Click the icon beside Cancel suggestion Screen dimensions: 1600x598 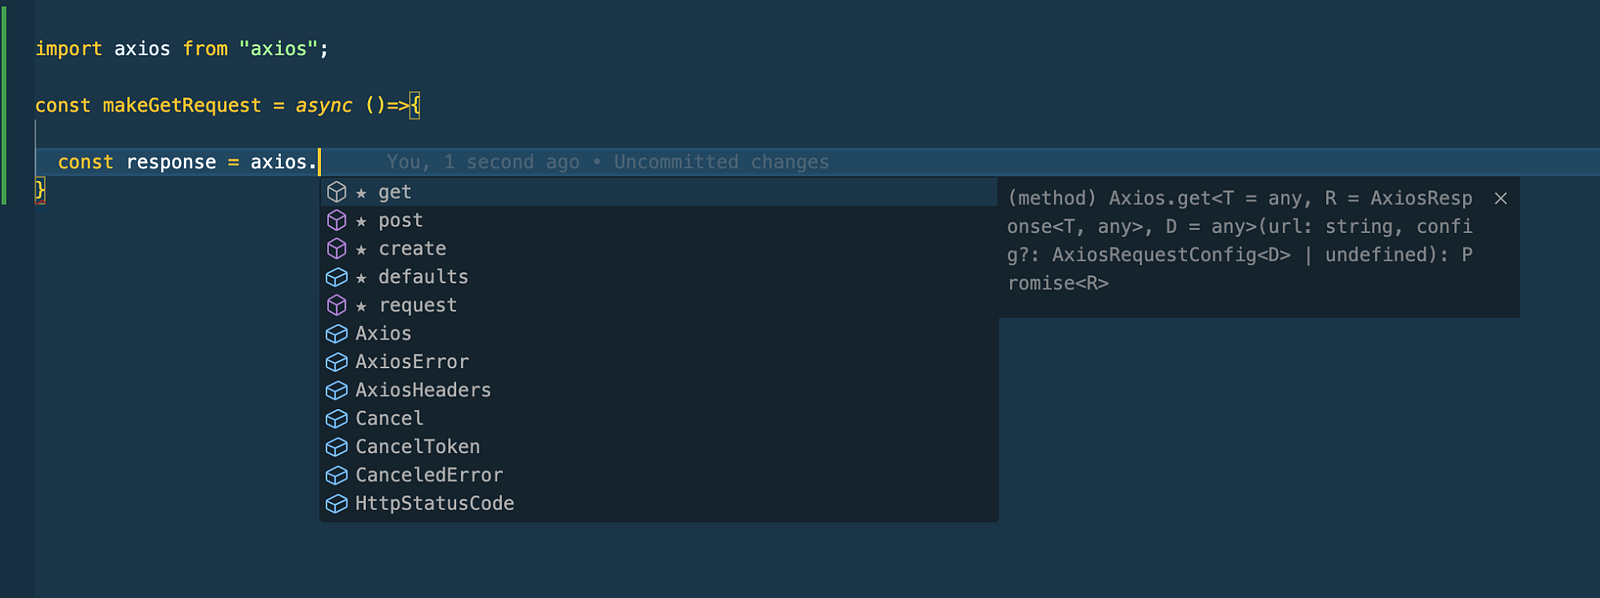coord(337,418)
